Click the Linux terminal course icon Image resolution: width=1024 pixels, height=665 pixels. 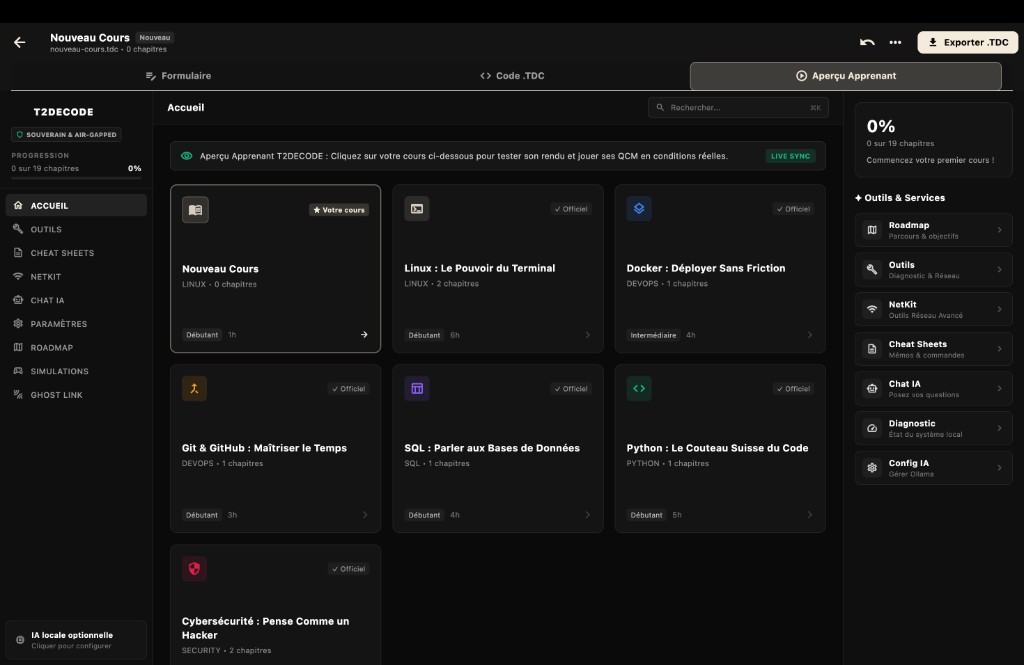click(417, 208)
